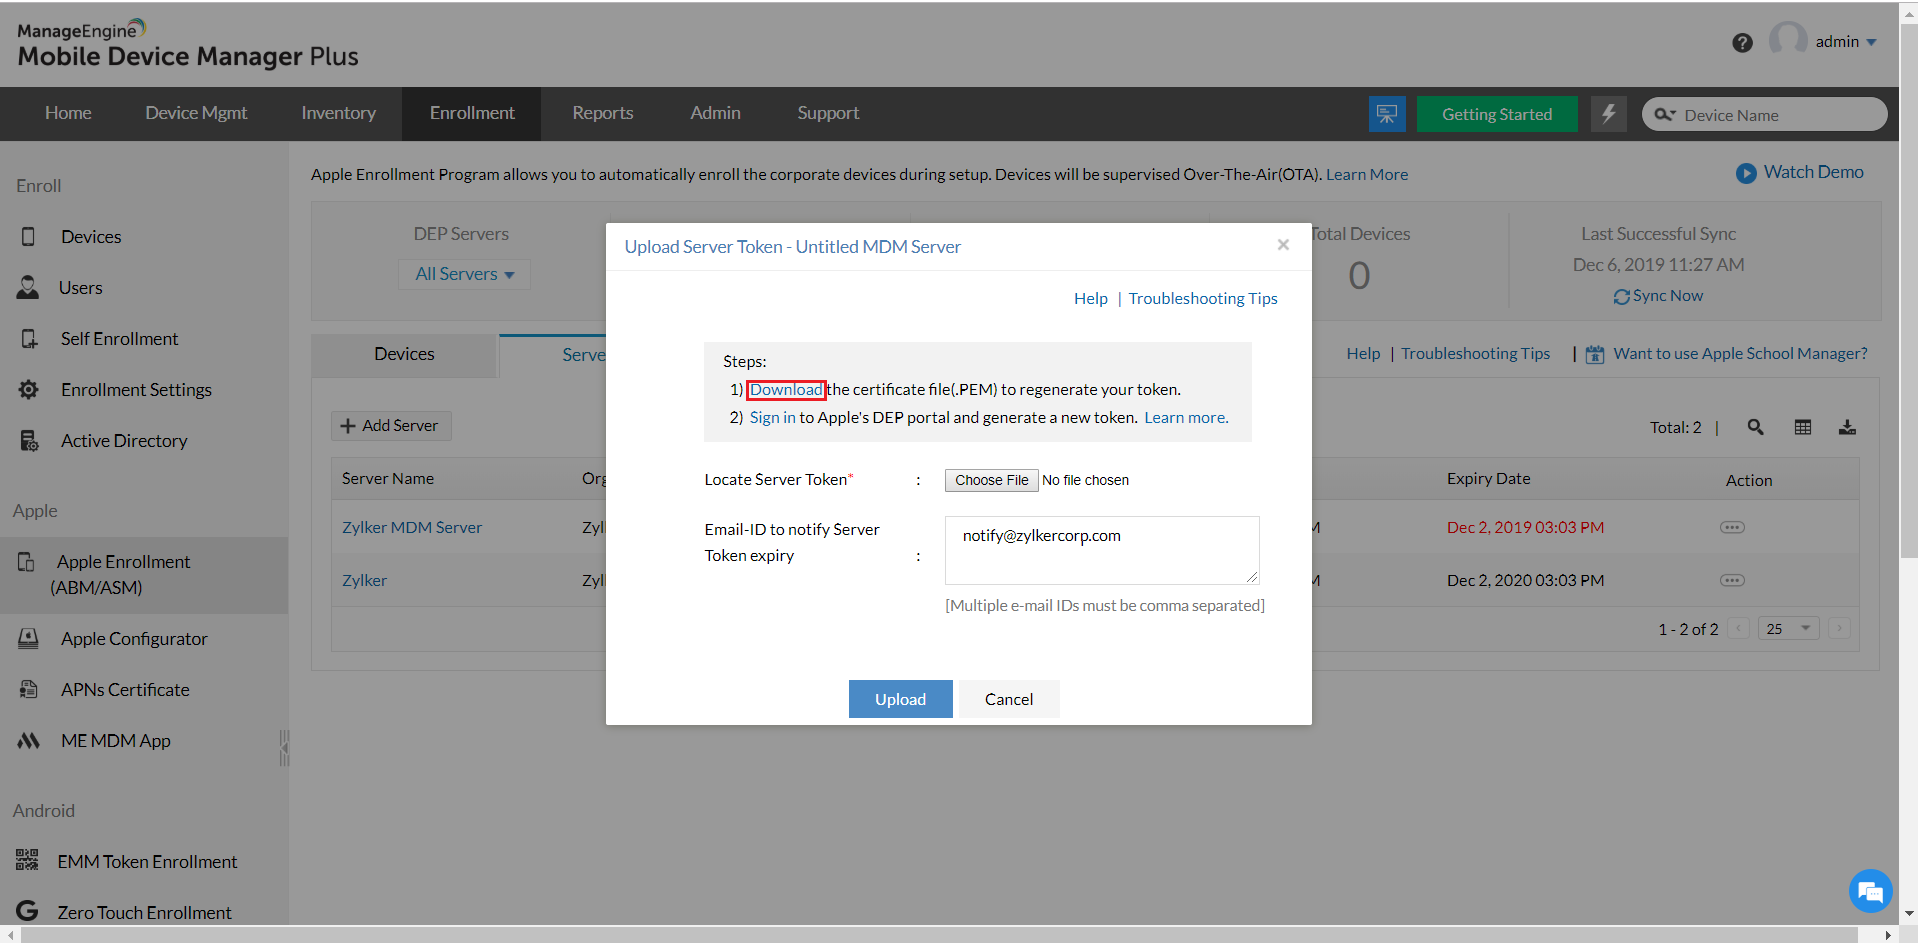Screen dimensions: 1918x943
Task: Click the Download certificate file link
Action: pyautogui.click(x=786, y=390)
